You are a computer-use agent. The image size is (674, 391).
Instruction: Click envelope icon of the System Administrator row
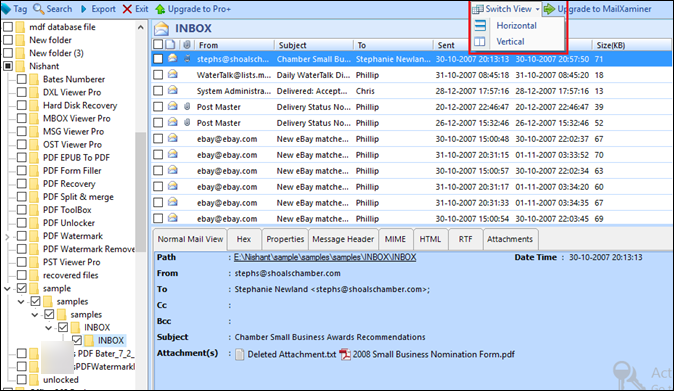tap(172, 90)
